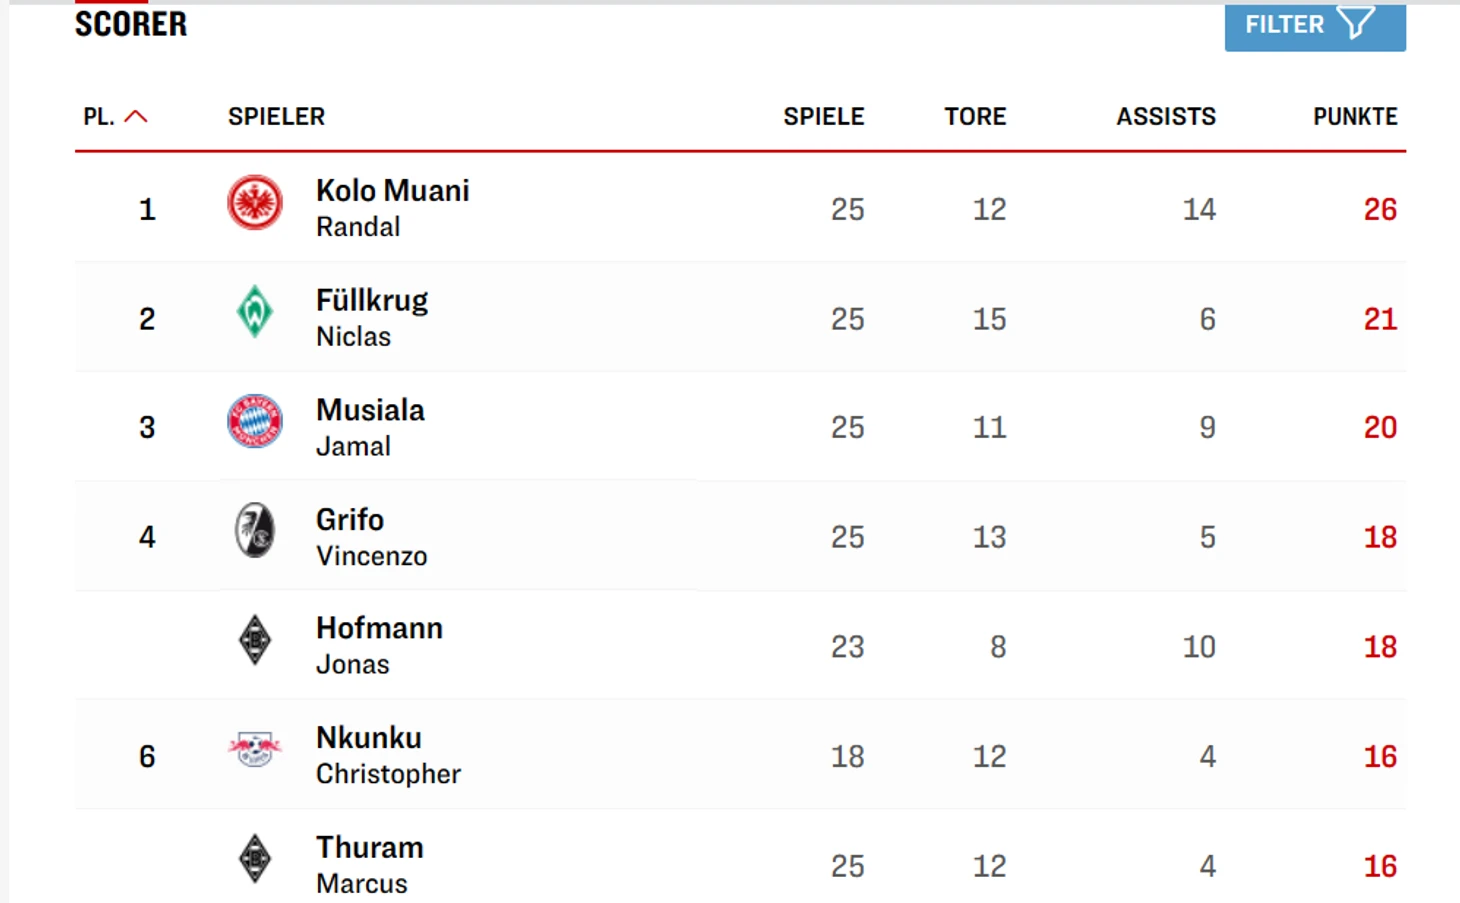The image size is (1460, 903).
Task: Sort table by Spieler column
Action: point(276,117)
